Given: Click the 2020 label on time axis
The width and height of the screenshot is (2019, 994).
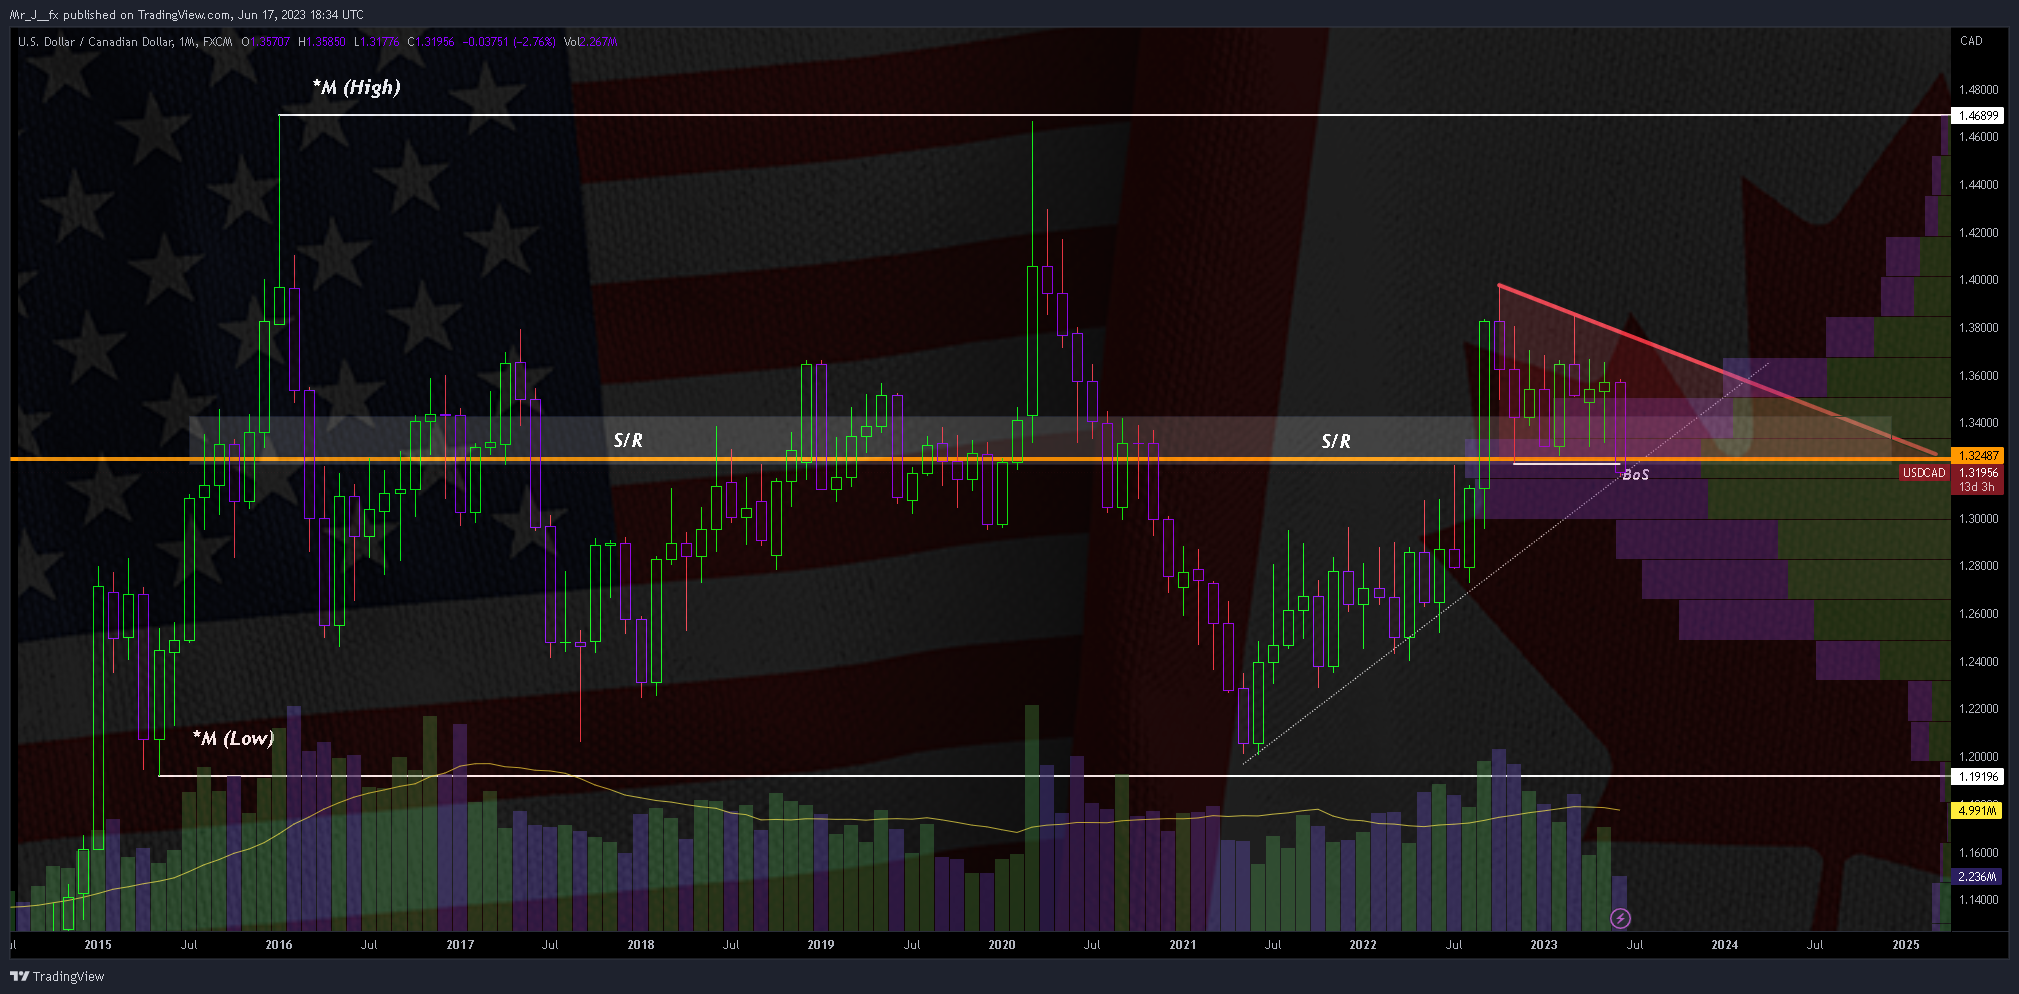Looking at the screenshot, I should tap(1002, 945).
